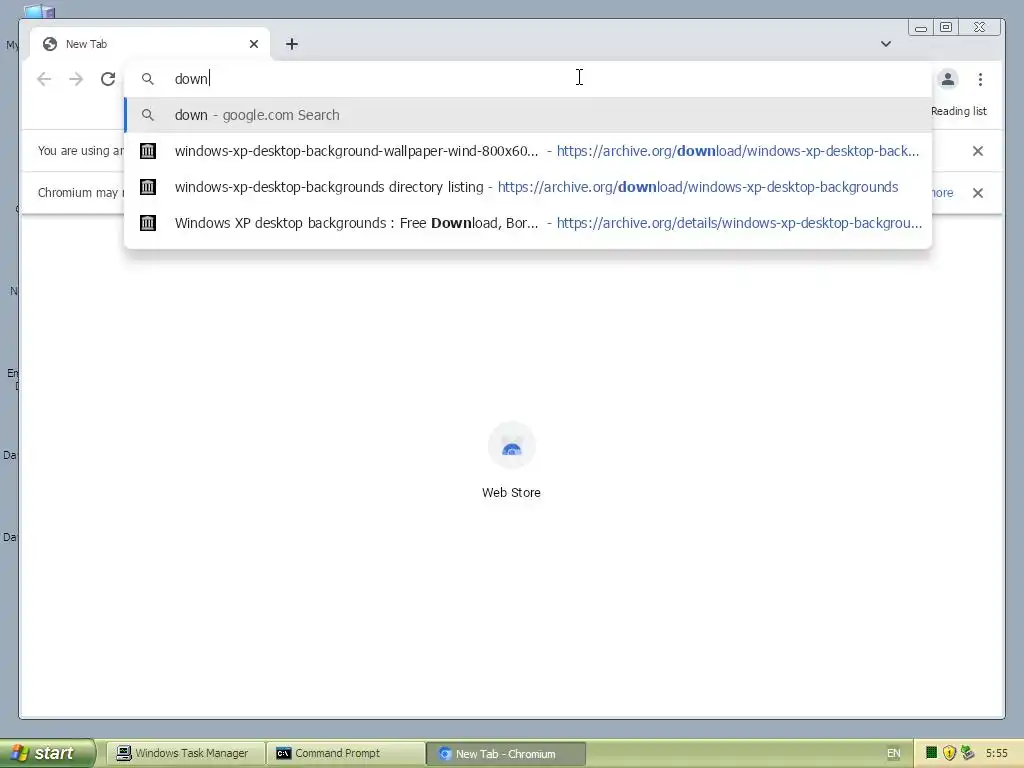Screen dimensions: 1024x768
Task: Click the 5:55 system clock
Action: pyautogui.click(x=997, y=754)
